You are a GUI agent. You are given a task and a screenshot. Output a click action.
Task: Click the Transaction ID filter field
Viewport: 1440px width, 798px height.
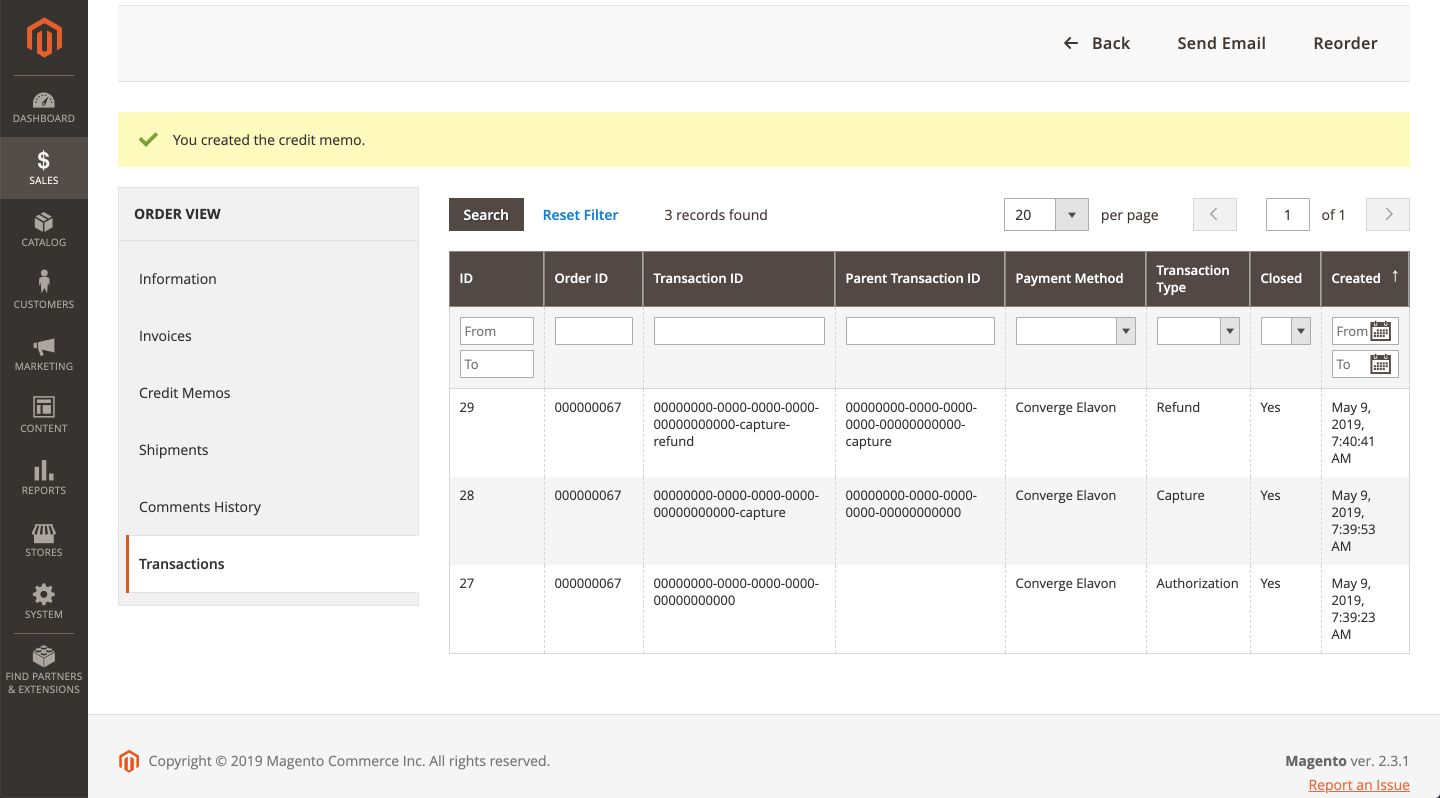(739, 331)
